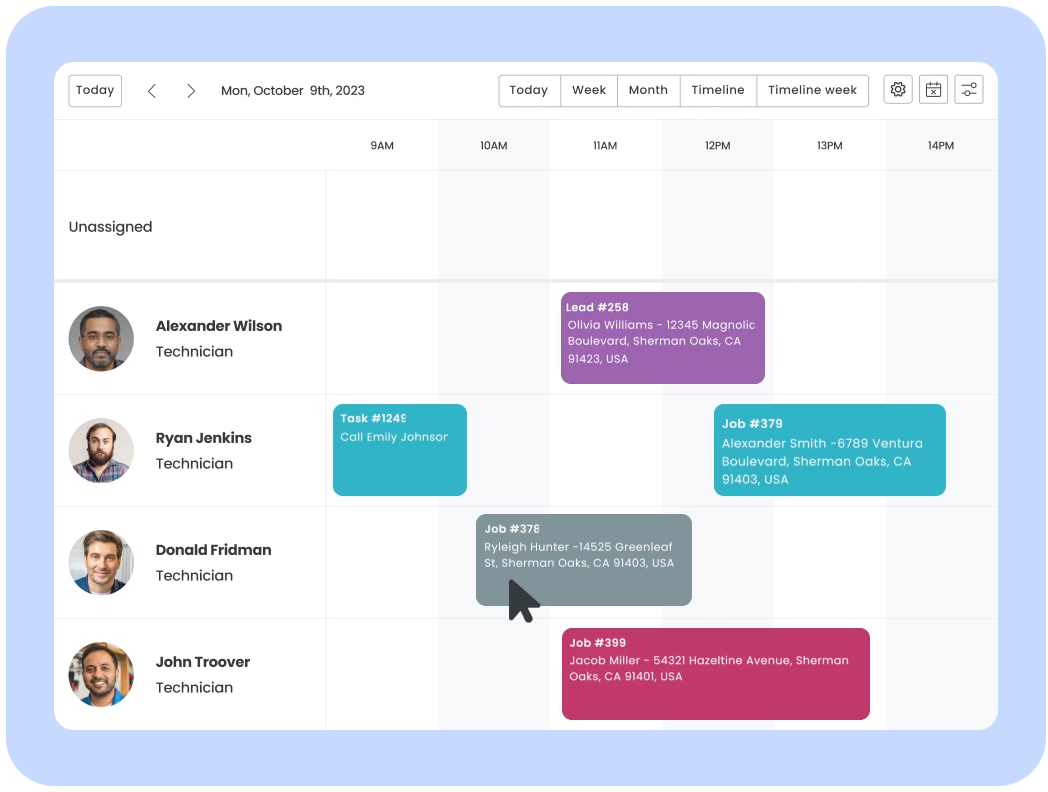Switch to Timeline view
1048x792 pixels.
tap(717, 90)
